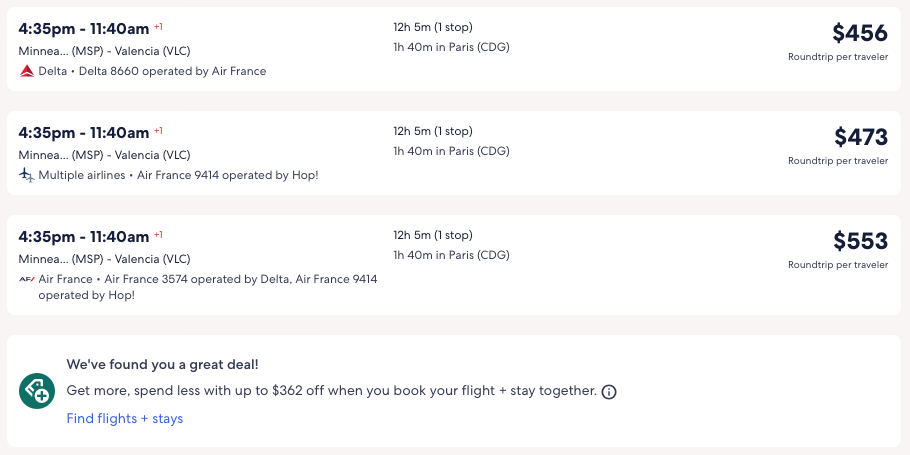Viewport: 910px width, 455px height.
Task: Open the Find flights + stays link
Action: coord(125,418)
